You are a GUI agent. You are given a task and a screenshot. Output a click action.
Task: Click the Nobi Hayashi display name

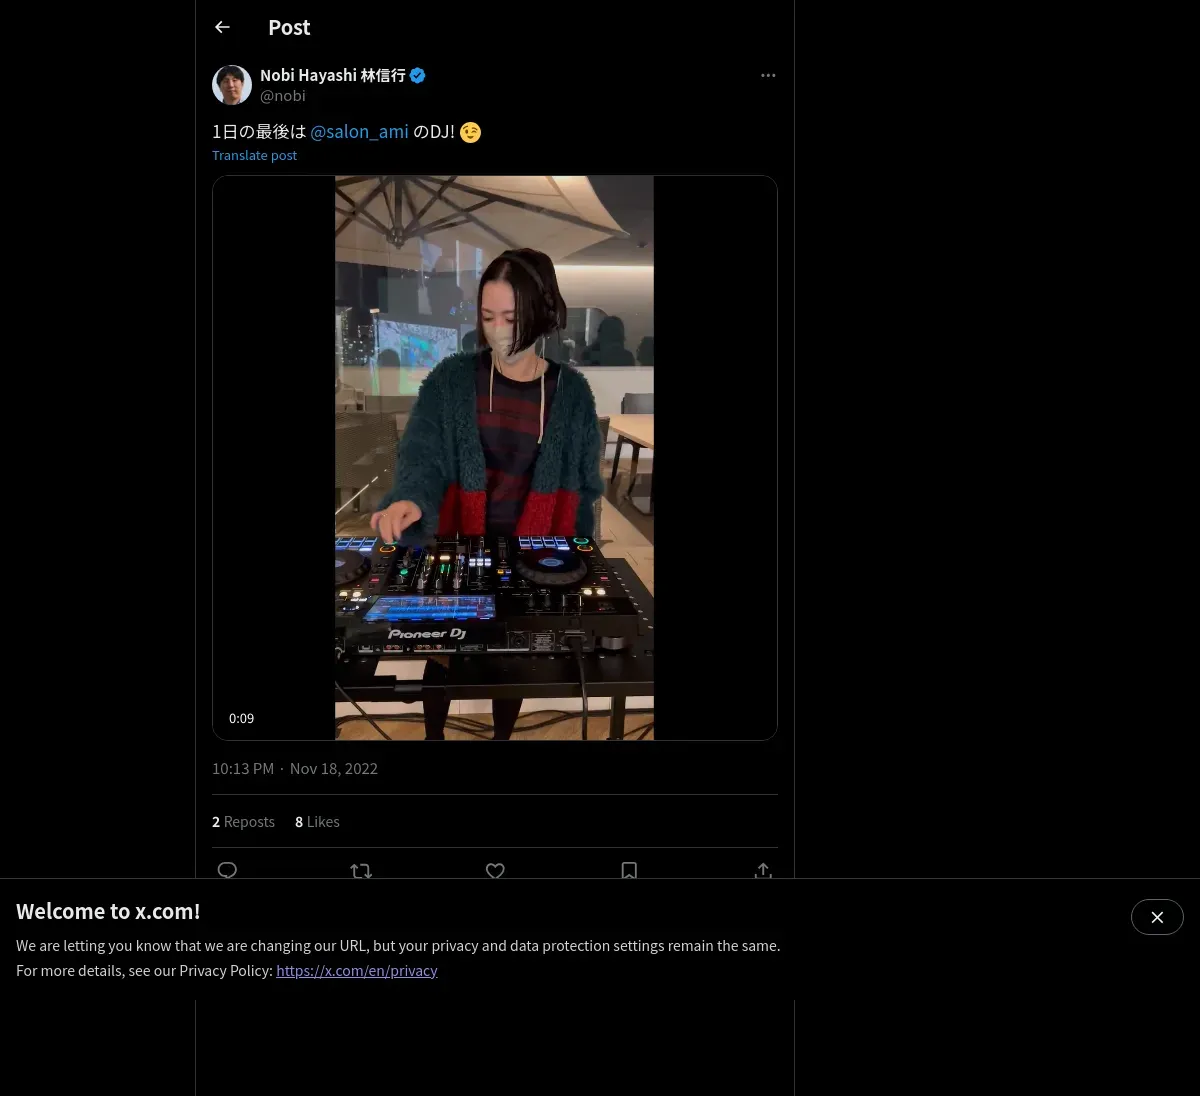click(332, 75)
